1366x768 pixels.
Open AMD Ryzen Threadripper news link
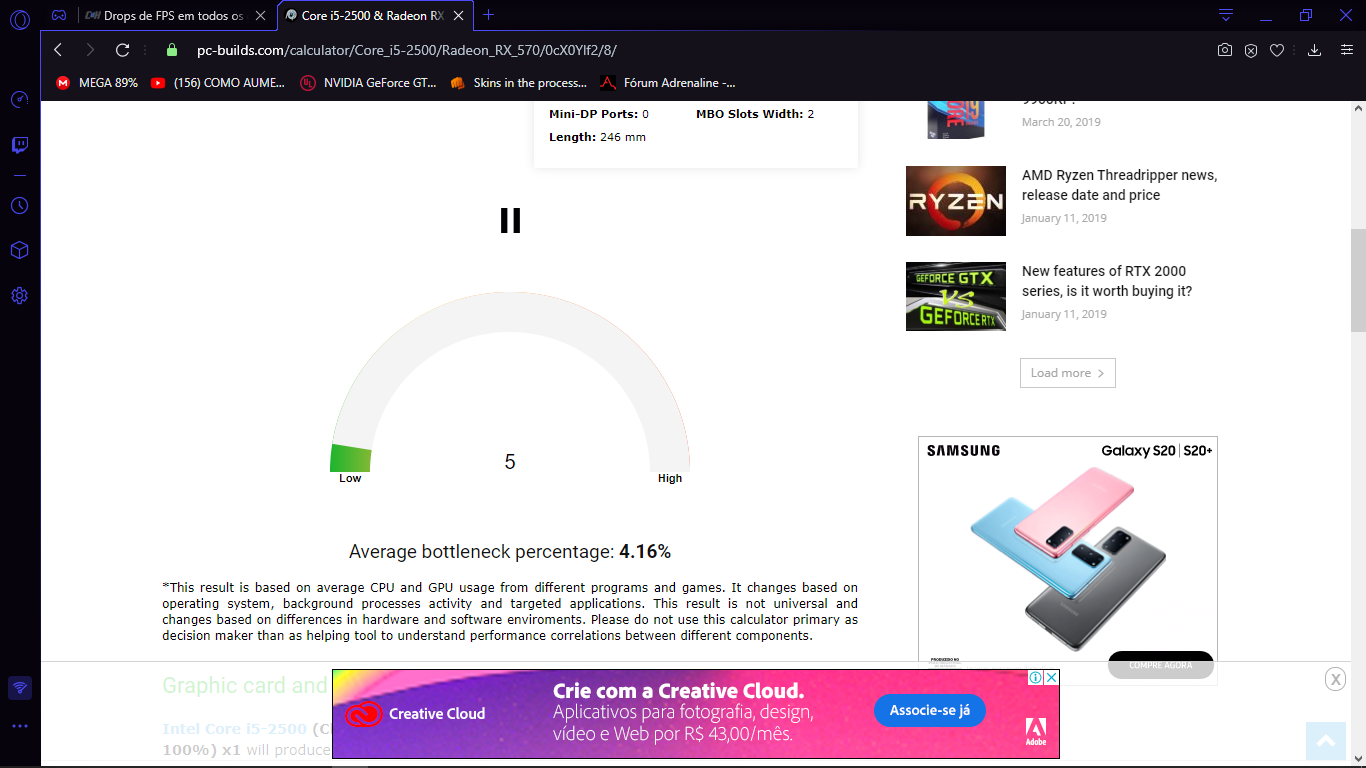tap(1119, 185)
